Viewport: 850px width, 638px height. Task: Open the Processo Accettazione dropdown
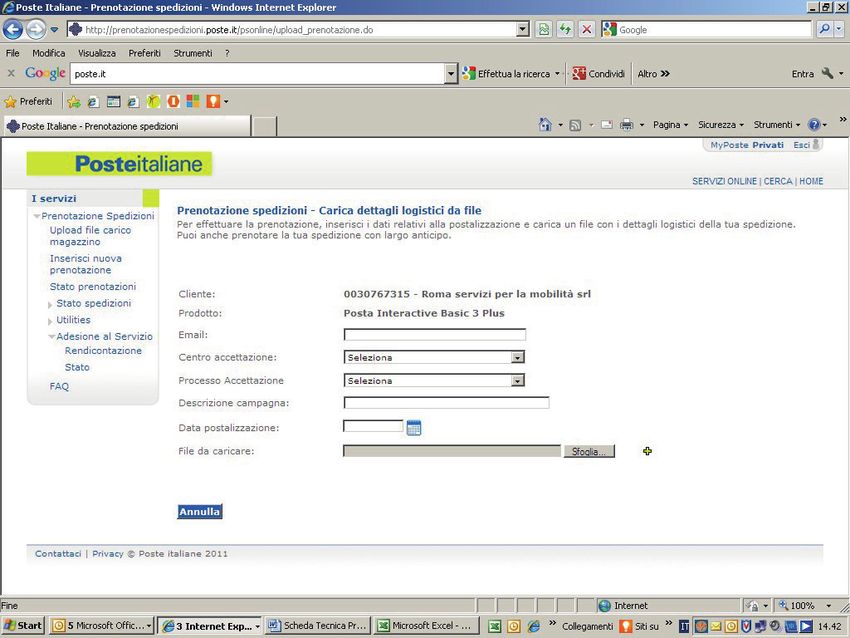coord(434,381)
